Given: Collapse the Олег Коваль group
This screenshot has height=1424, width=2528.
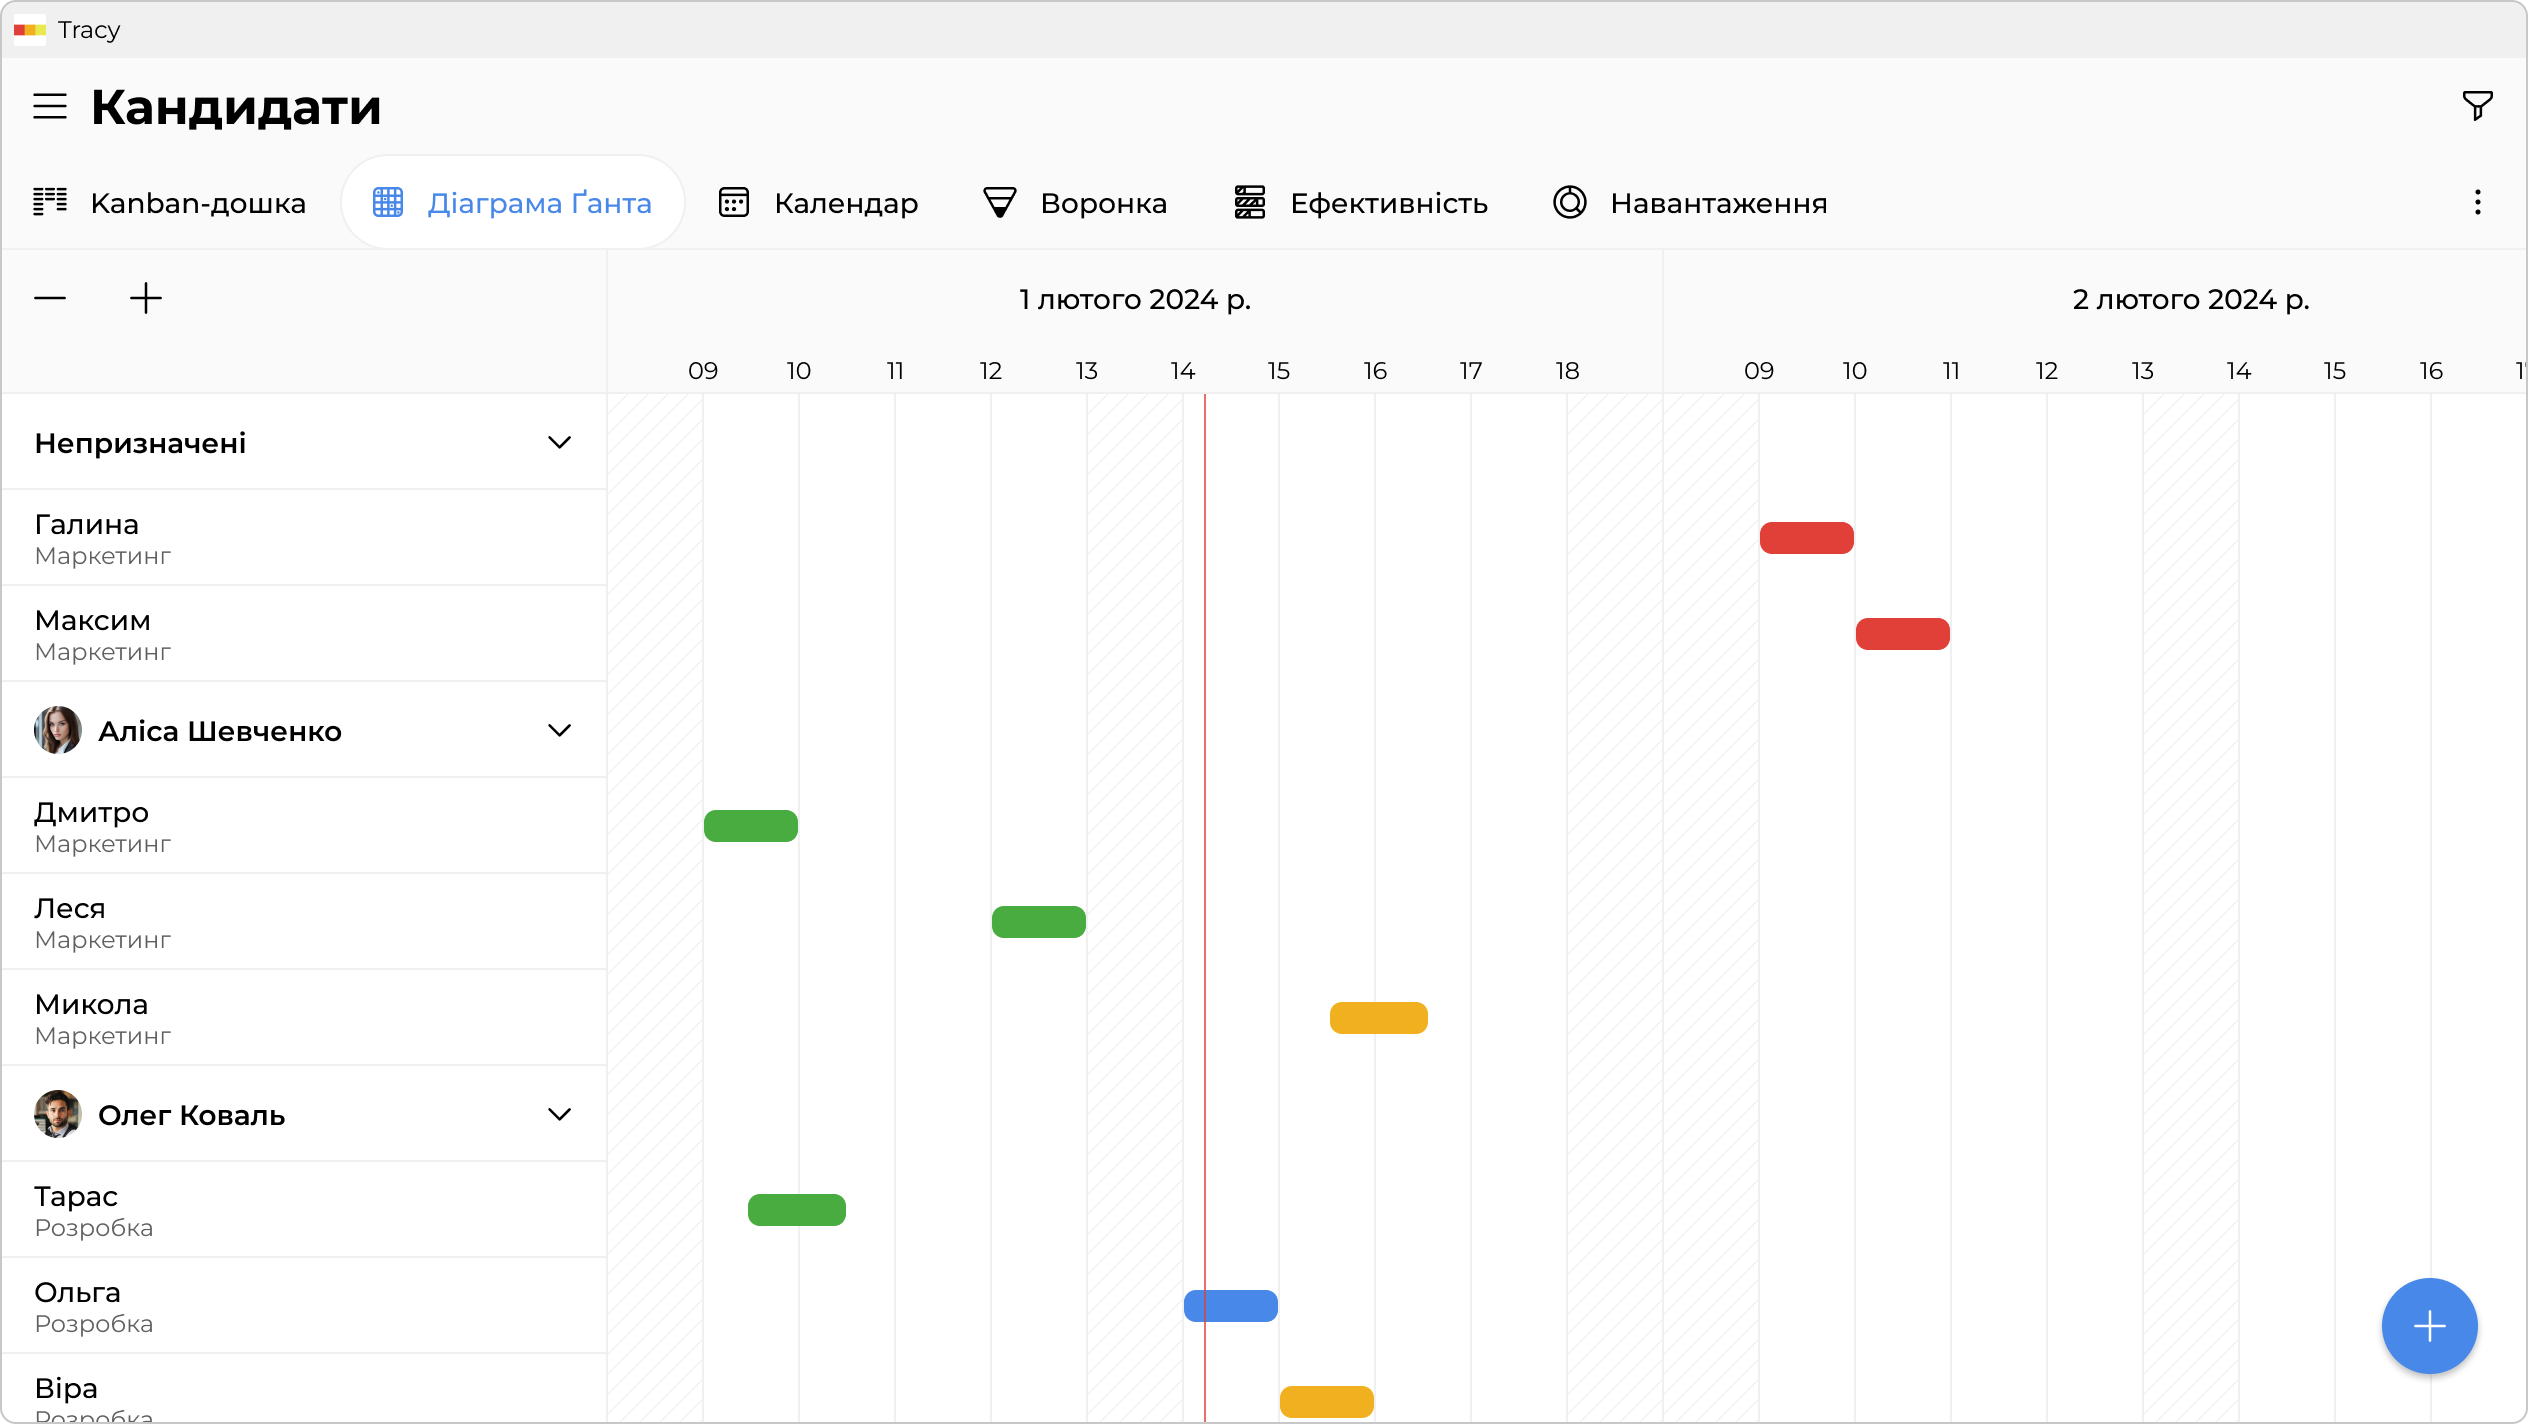Looking at the screenshot, I should click(x=559, y=1114).
